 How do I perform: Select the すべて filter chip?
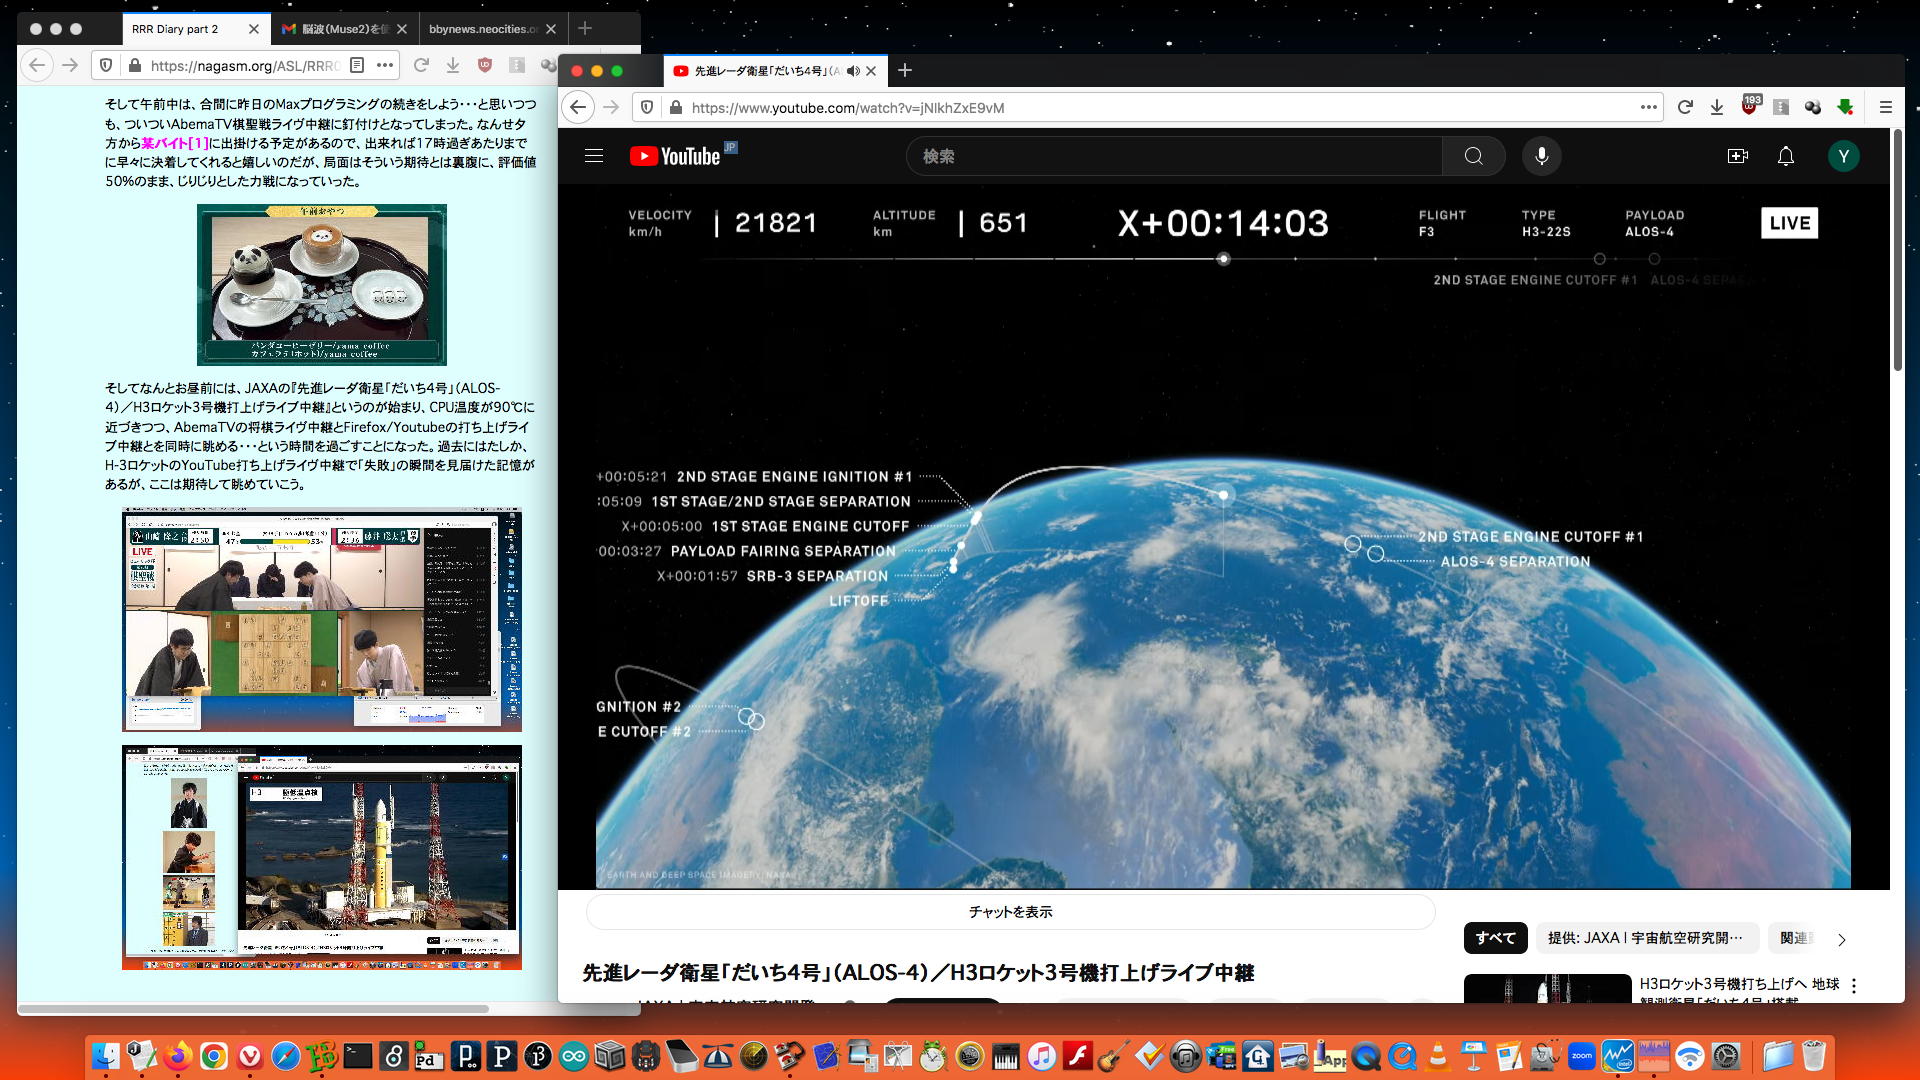click(x=1495, y=938)
